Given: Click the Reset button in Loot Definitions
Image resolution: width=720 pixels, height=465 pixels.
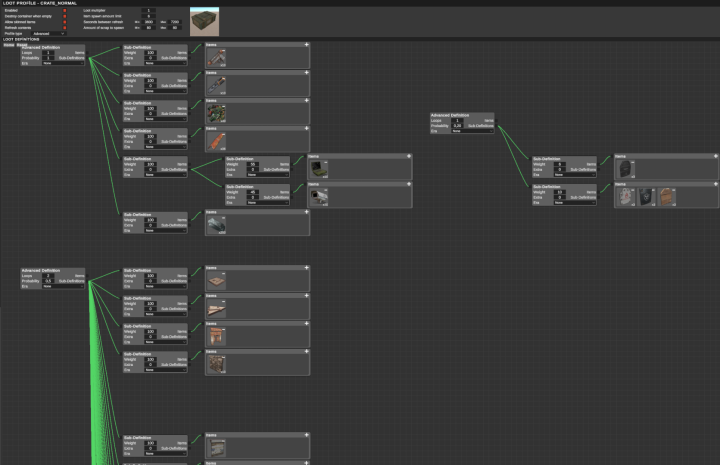Looking at the screenshot, I should coord(22,45).
